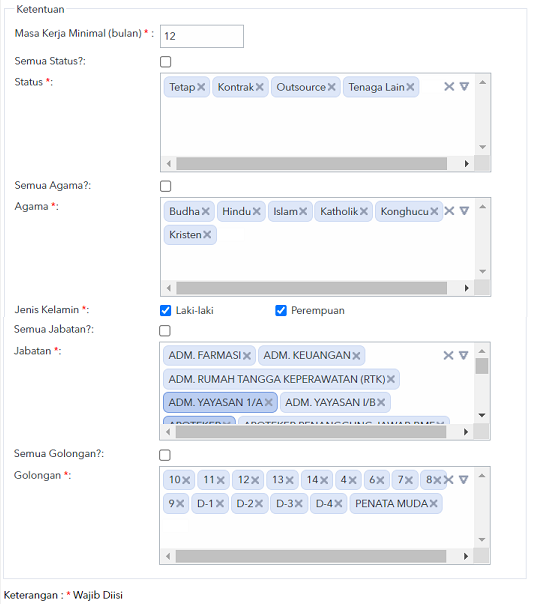This screenshot has width=536, height=604.
Task: Clear all selected Golongan values
Action: click(x=448, y=480)
